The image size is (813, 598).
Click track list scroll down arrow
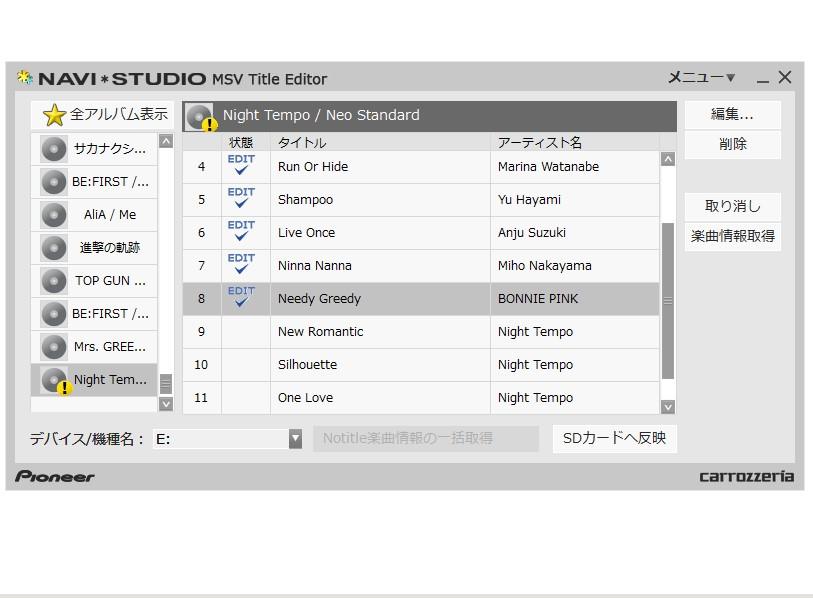(x=668, y=407)
